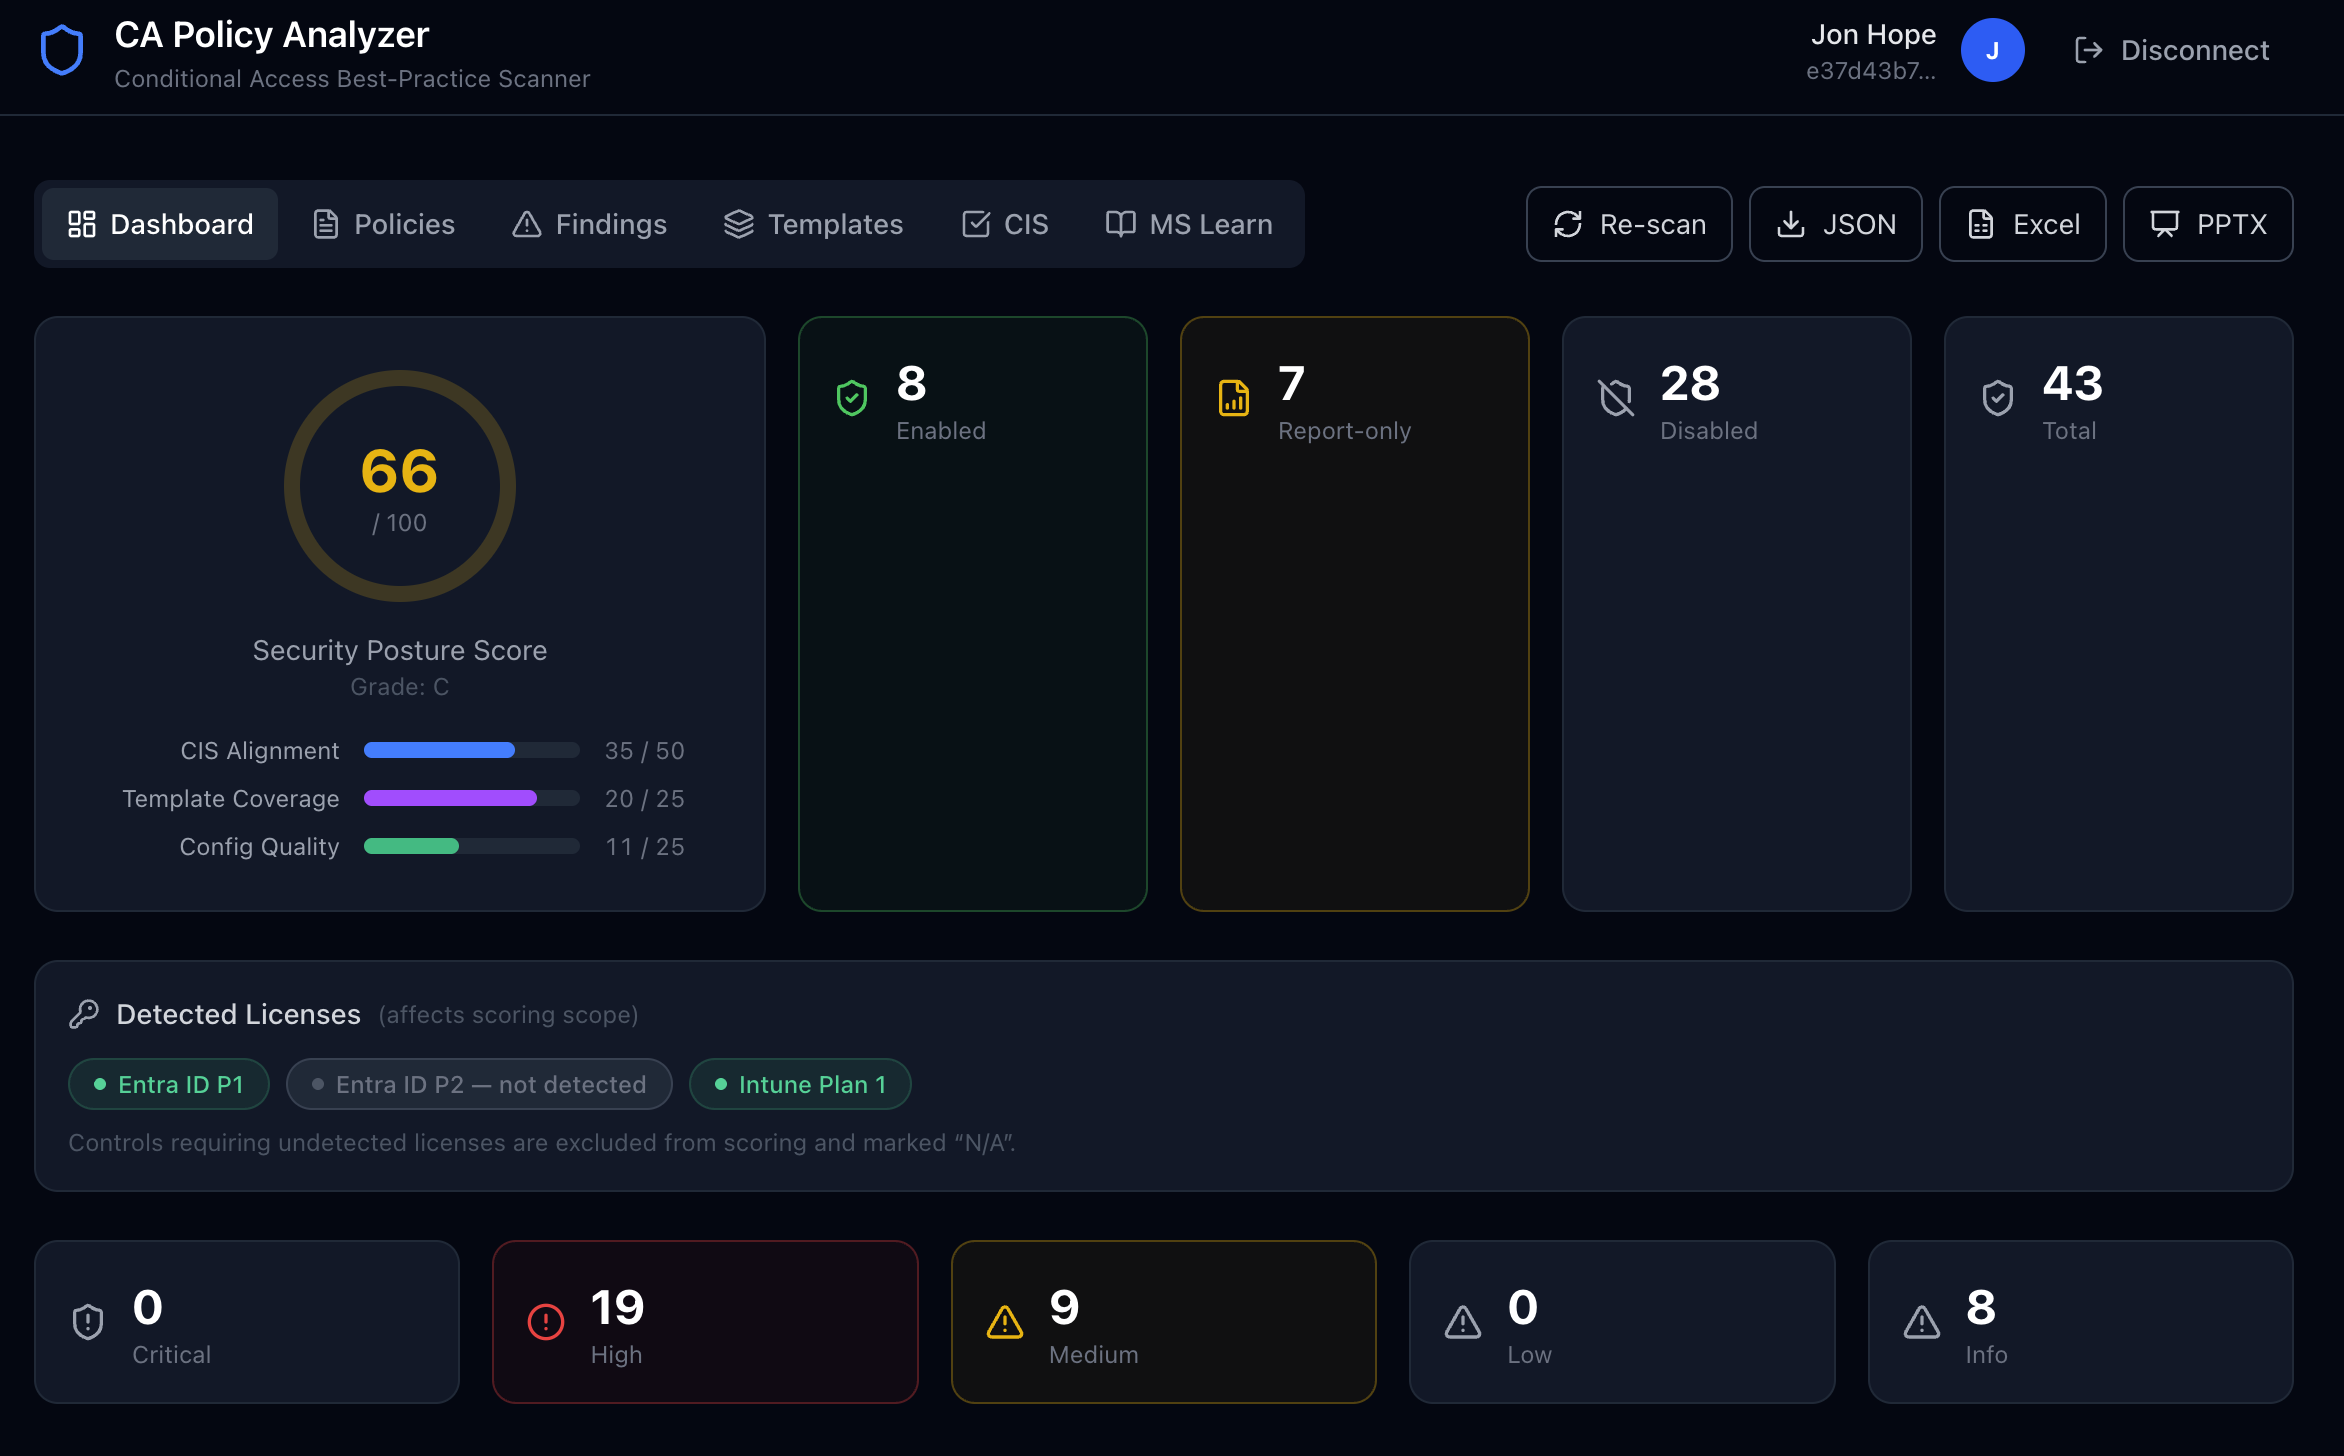Click the CA Policy Analyzer shield logo

click(62, 51)
